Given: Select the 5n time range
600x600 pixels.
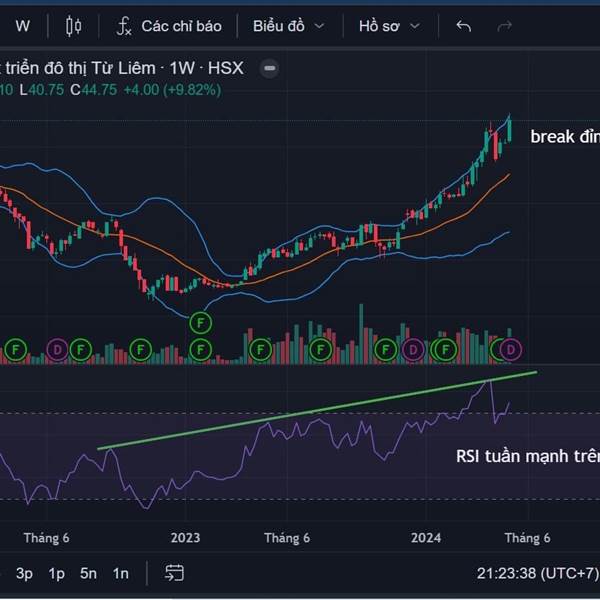Looking at the screenshot, I should point(88,573).
